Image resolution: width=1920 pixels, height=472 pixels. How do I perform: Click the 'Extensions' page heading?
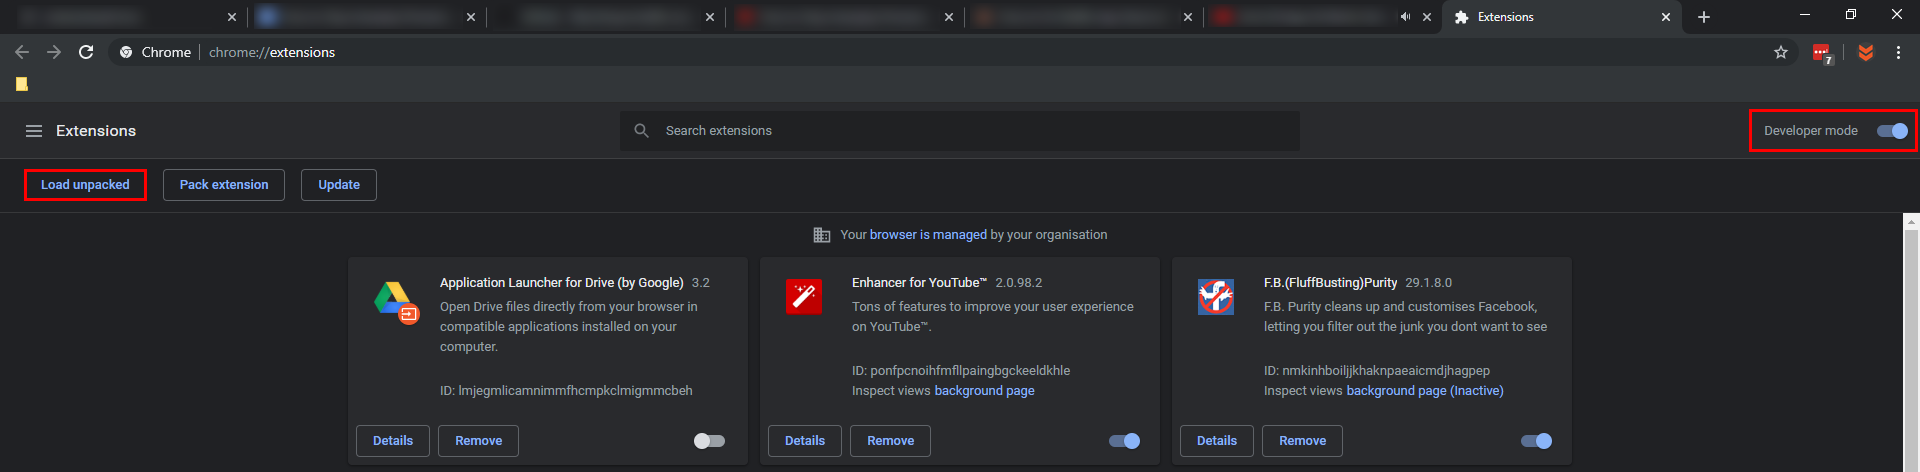(96, 131)
